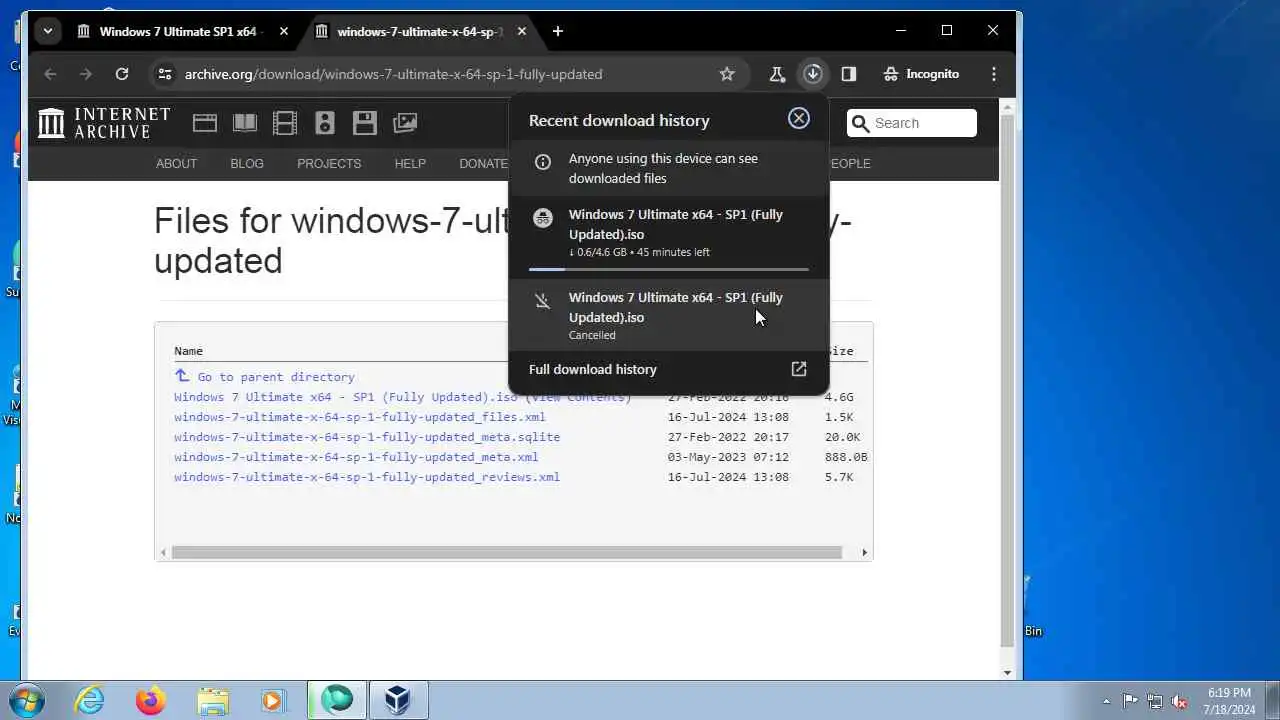The width and height of the screenshot is (1280, 720).
Task: Click the Incognito indicator
Action: [x=922, y=74]
